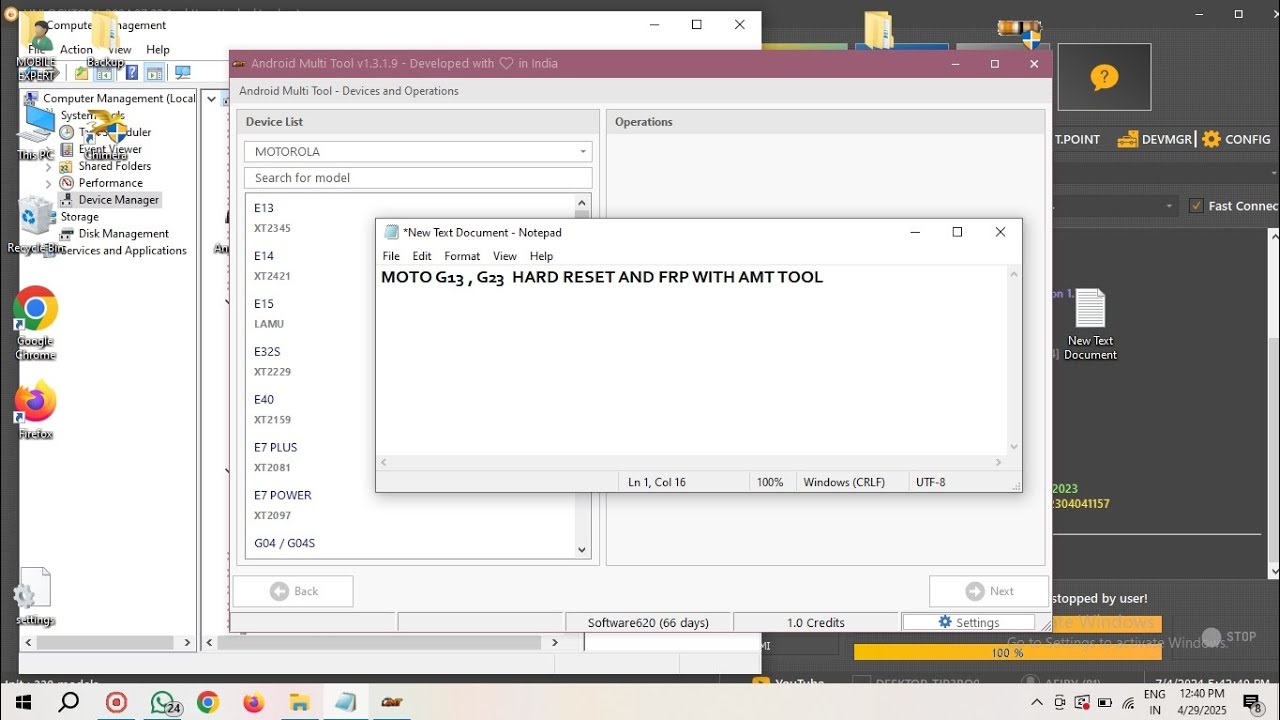Click the STOP button in dark tool

click(1229, 636)
